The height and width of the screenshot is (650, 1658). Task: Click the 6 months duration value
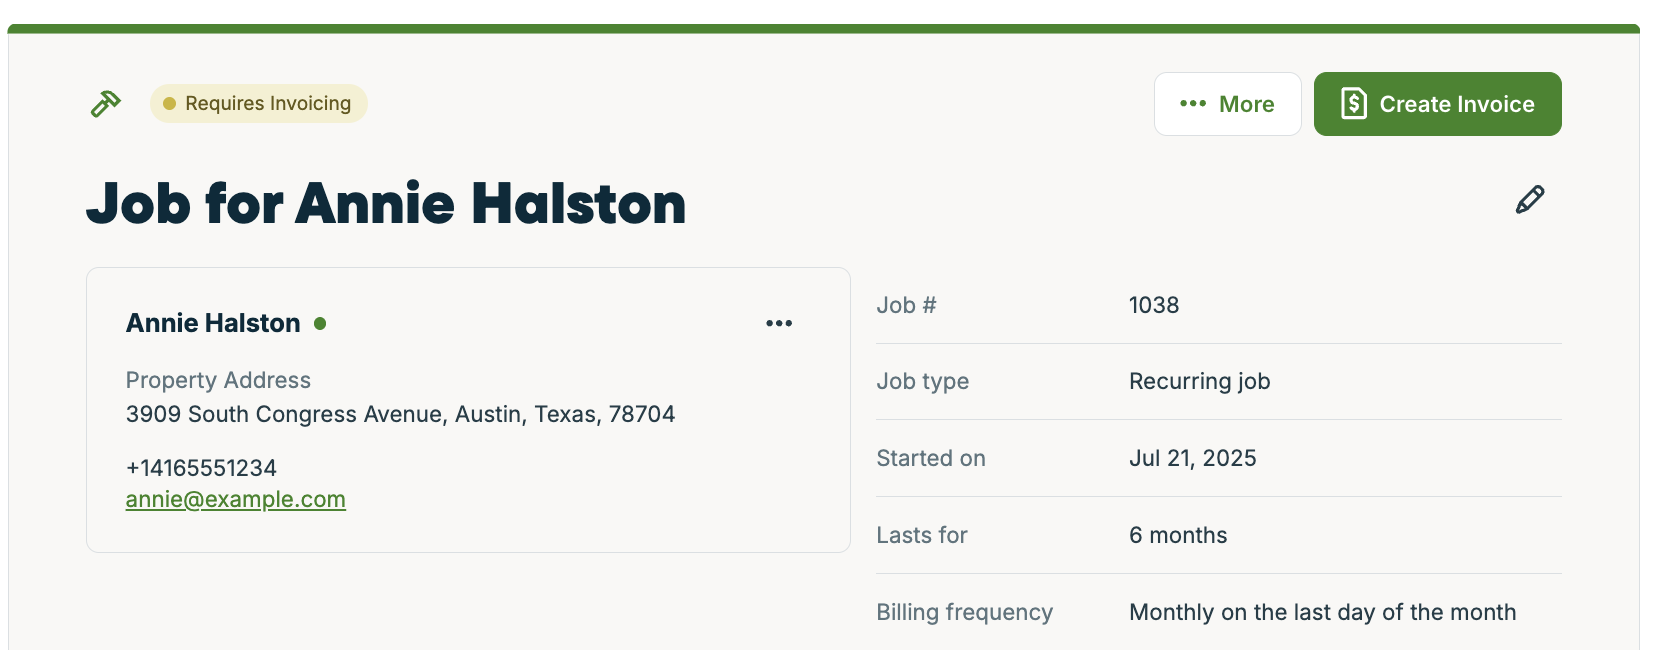point(1178,535)
